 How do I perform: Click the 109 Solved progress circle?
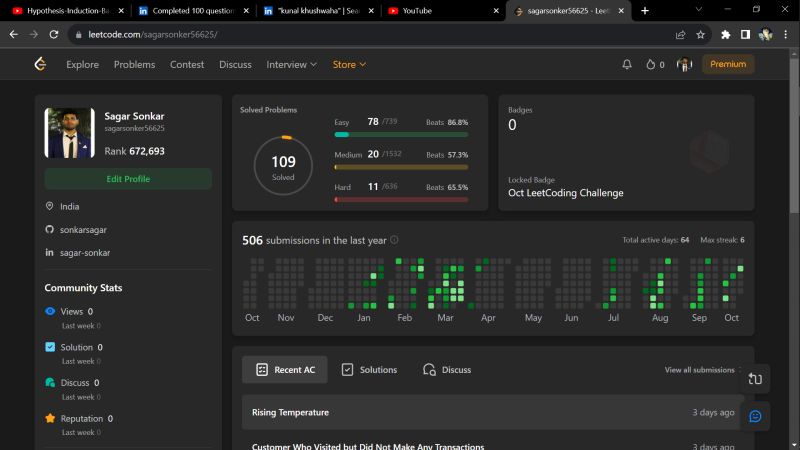click(283, 165)
